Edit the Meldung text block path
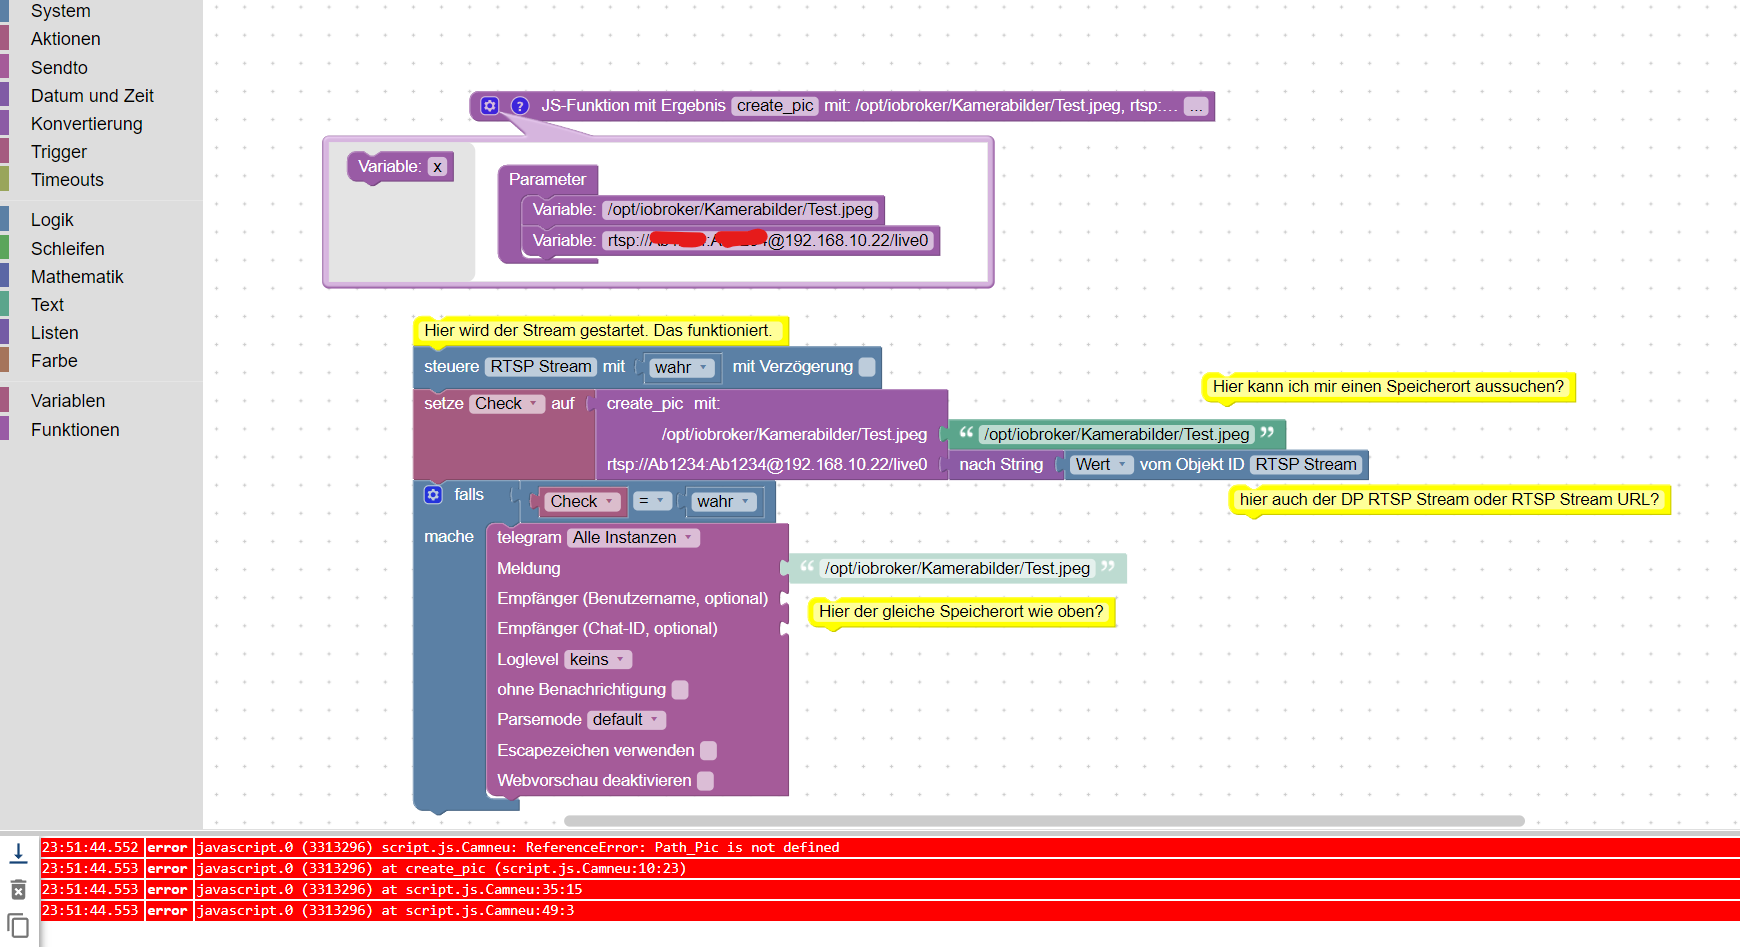1740x947 pixels. point(957,569)
